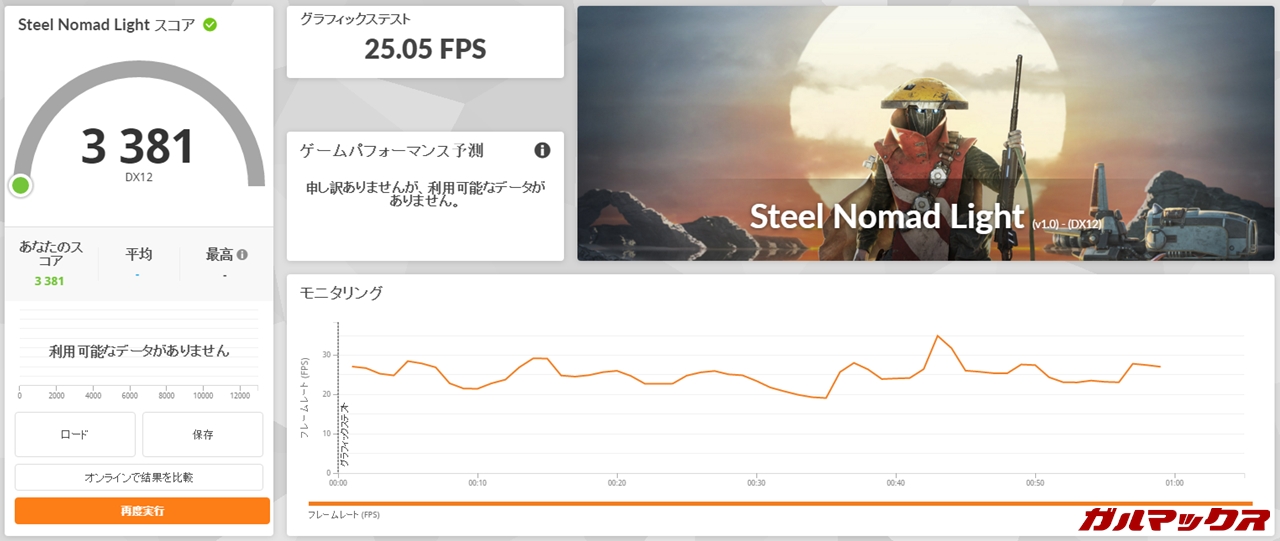Open the ゲームパフォーマンス予測 info icon

click(542, 151)
